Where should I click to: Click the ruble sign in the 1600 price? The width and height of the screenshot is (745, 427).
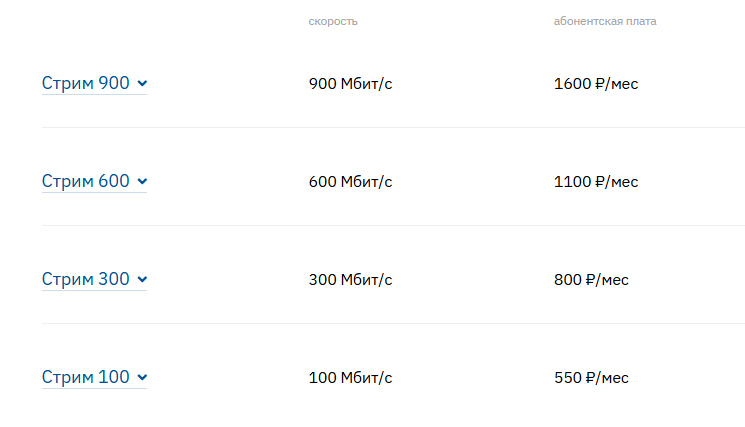tap(600, 84)
